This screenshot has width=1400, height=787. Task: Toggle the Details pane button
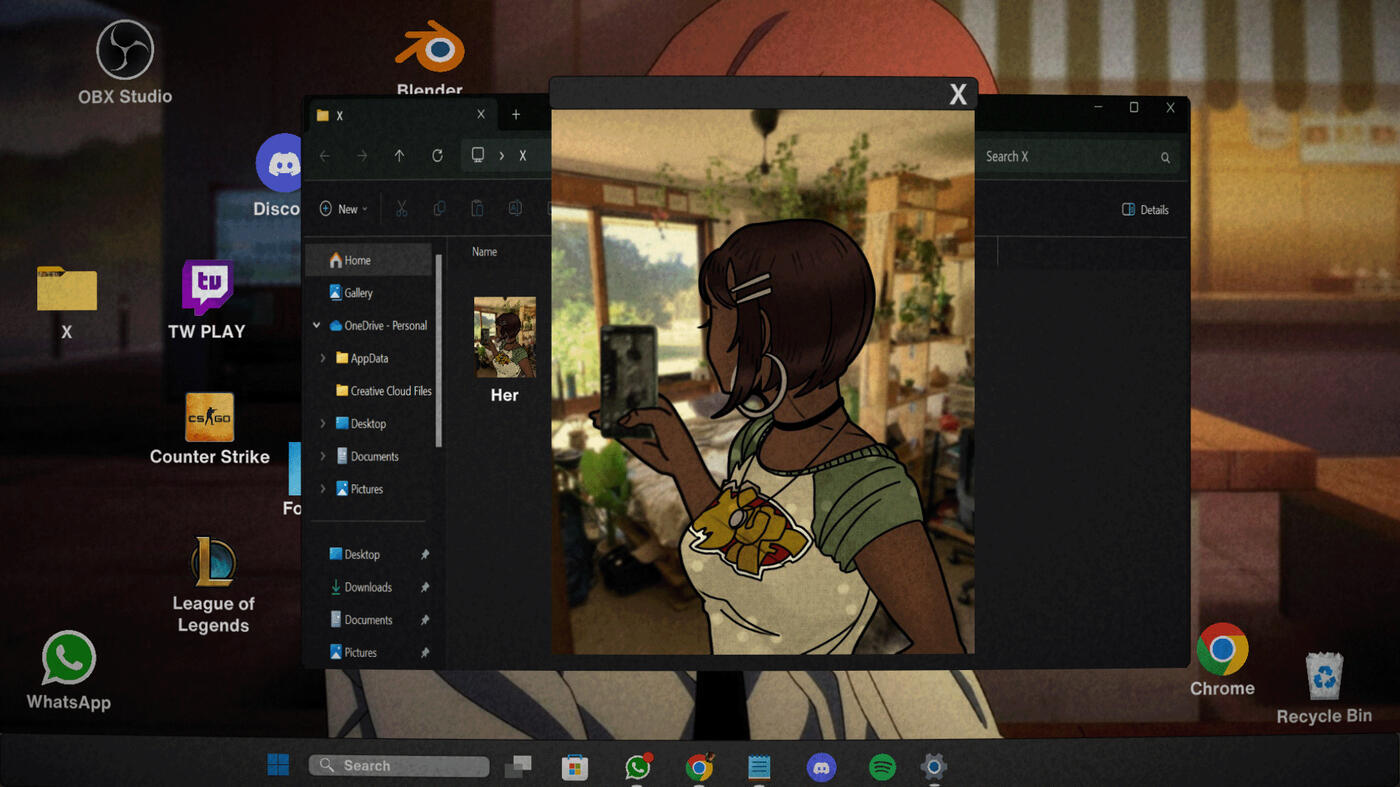pos(1145,210)
